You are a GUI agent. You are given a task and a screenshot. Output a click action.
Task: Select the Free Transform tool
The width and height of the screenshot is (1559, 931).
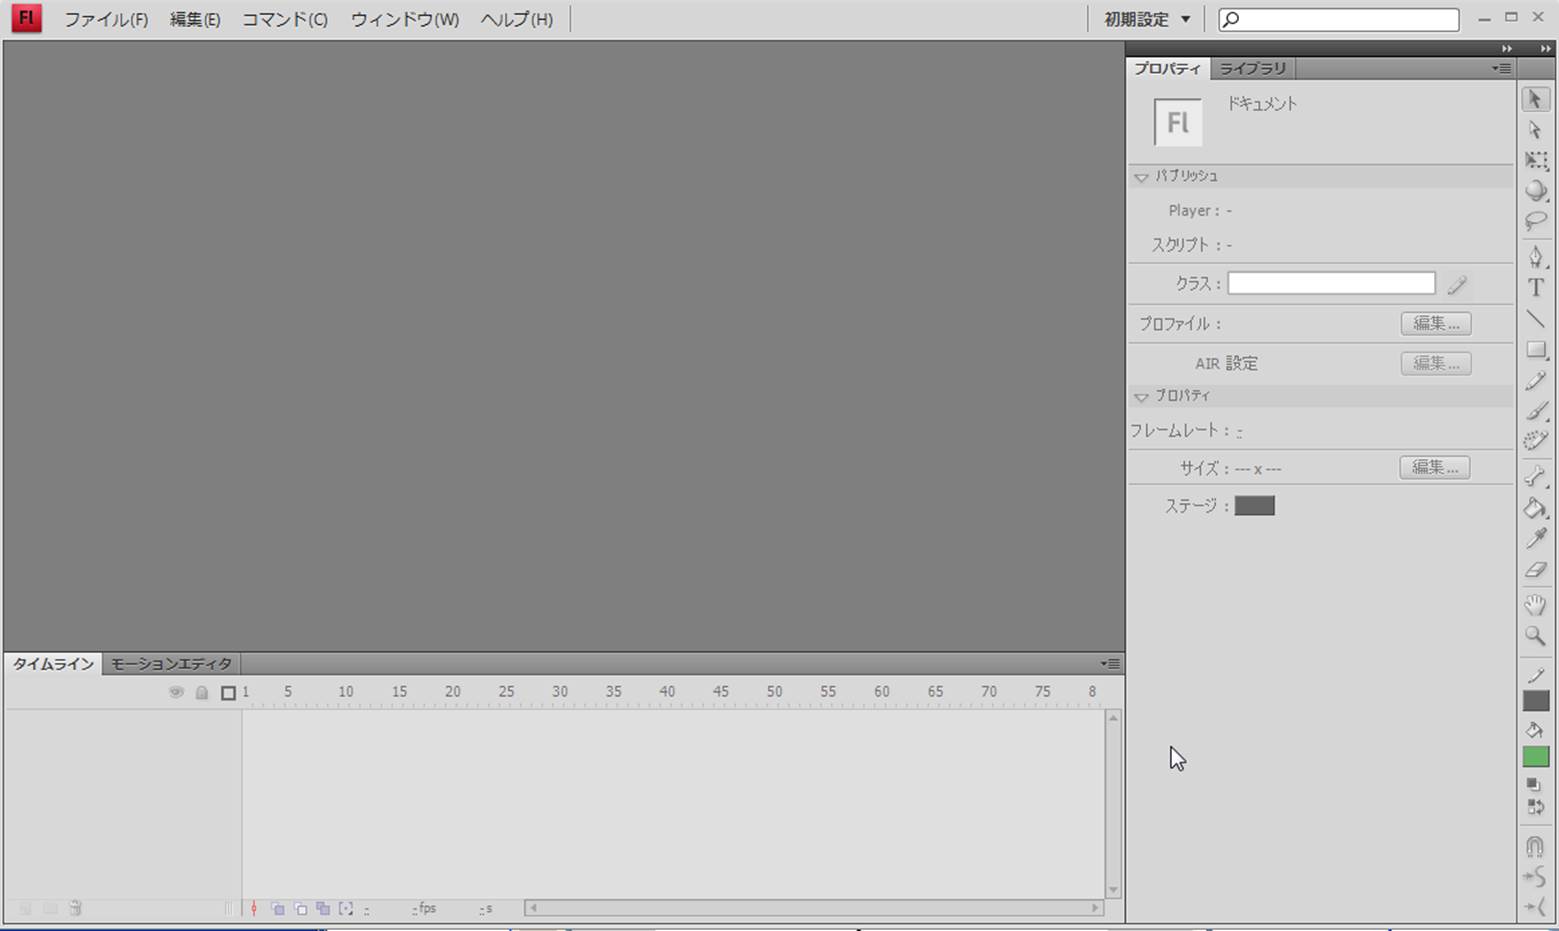[1535, 161]
